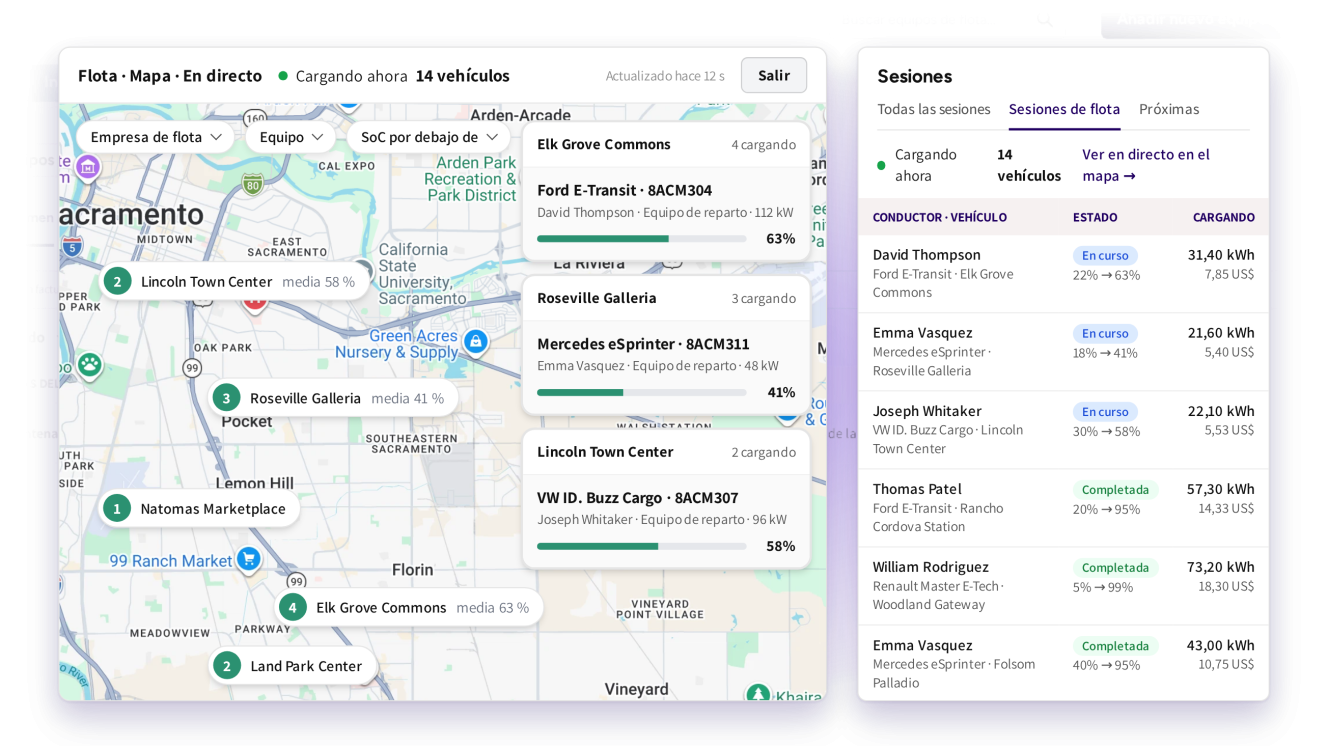Select the Joseph Whitaker session row
This screenshot has height=747, width=1328.
point(1063,430)
